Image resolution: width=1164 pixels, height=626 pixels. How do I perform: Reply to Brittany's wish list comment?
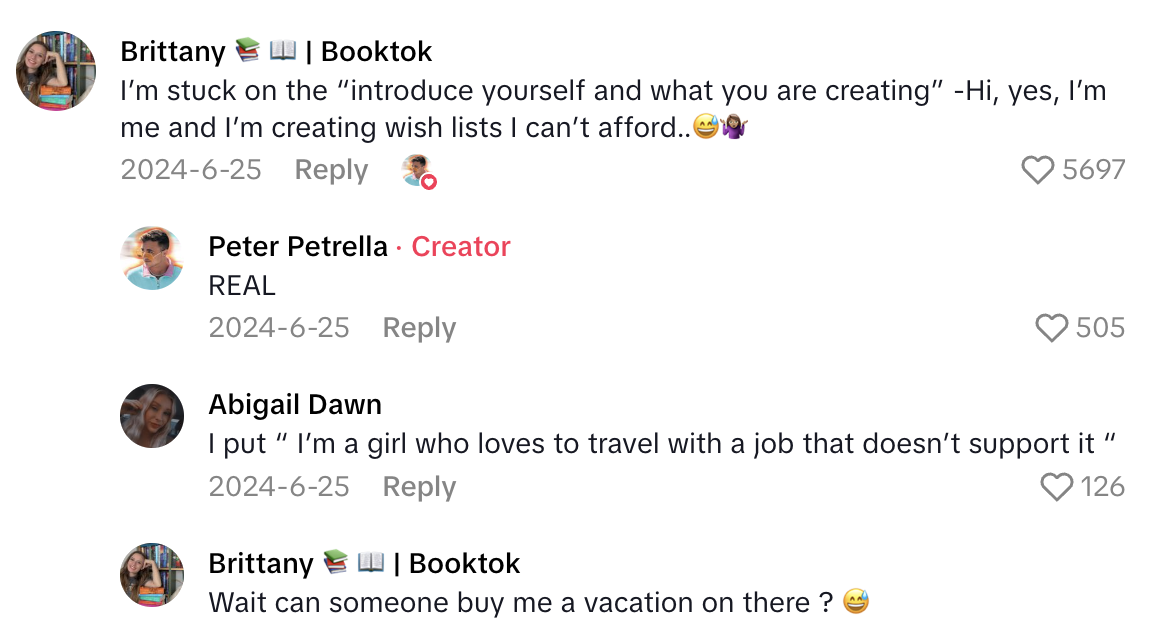(331, 170)
